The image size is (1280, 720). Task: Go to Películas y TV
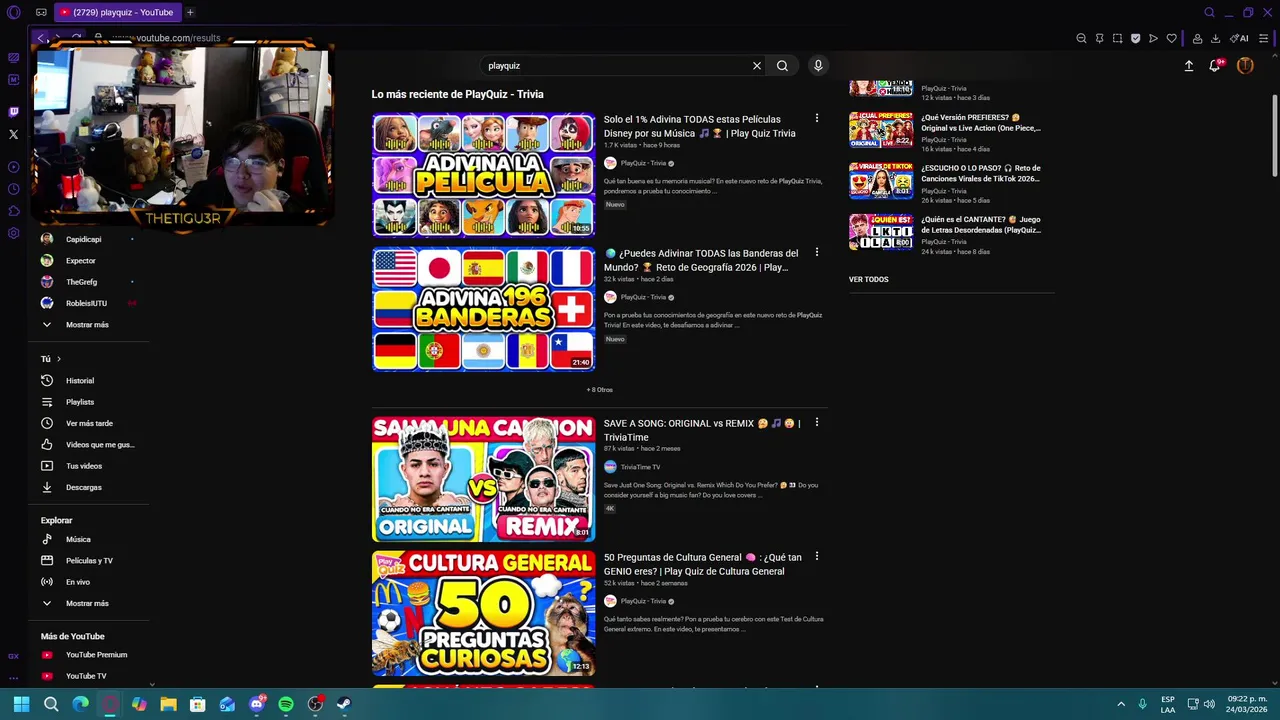[89, 561]
